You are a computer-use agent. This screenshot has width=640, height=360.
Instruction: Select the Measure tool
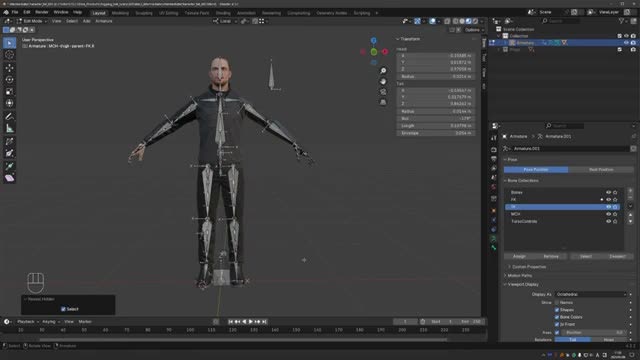pos(9,129)
